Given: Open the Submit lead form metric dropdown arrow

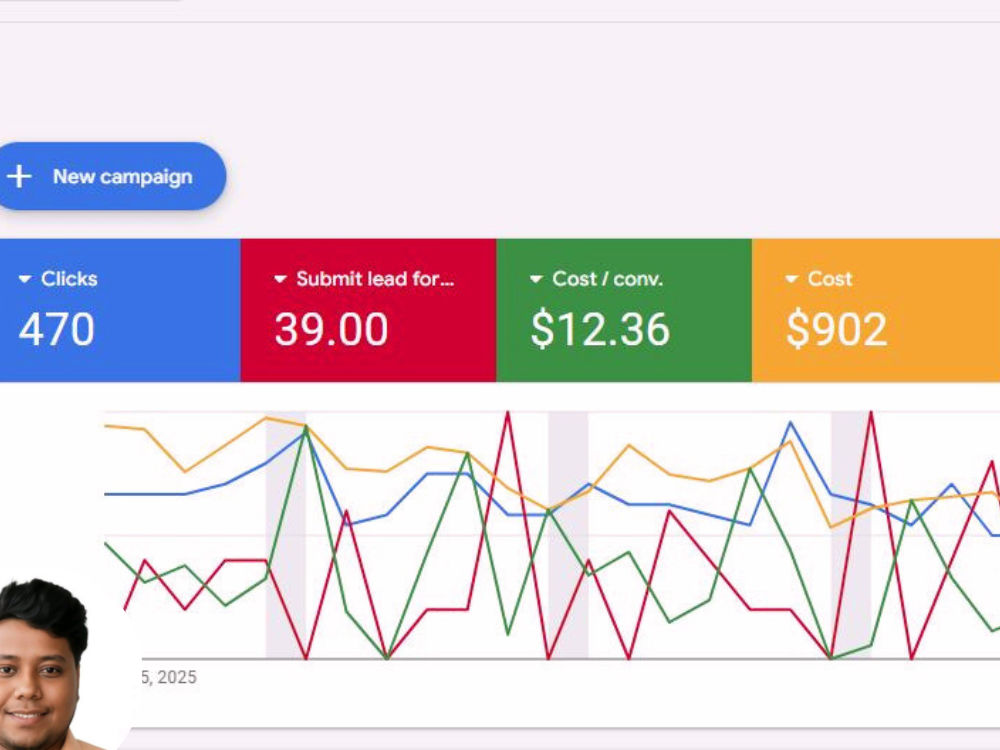Looking at the screenshot, I should point(280,279).
